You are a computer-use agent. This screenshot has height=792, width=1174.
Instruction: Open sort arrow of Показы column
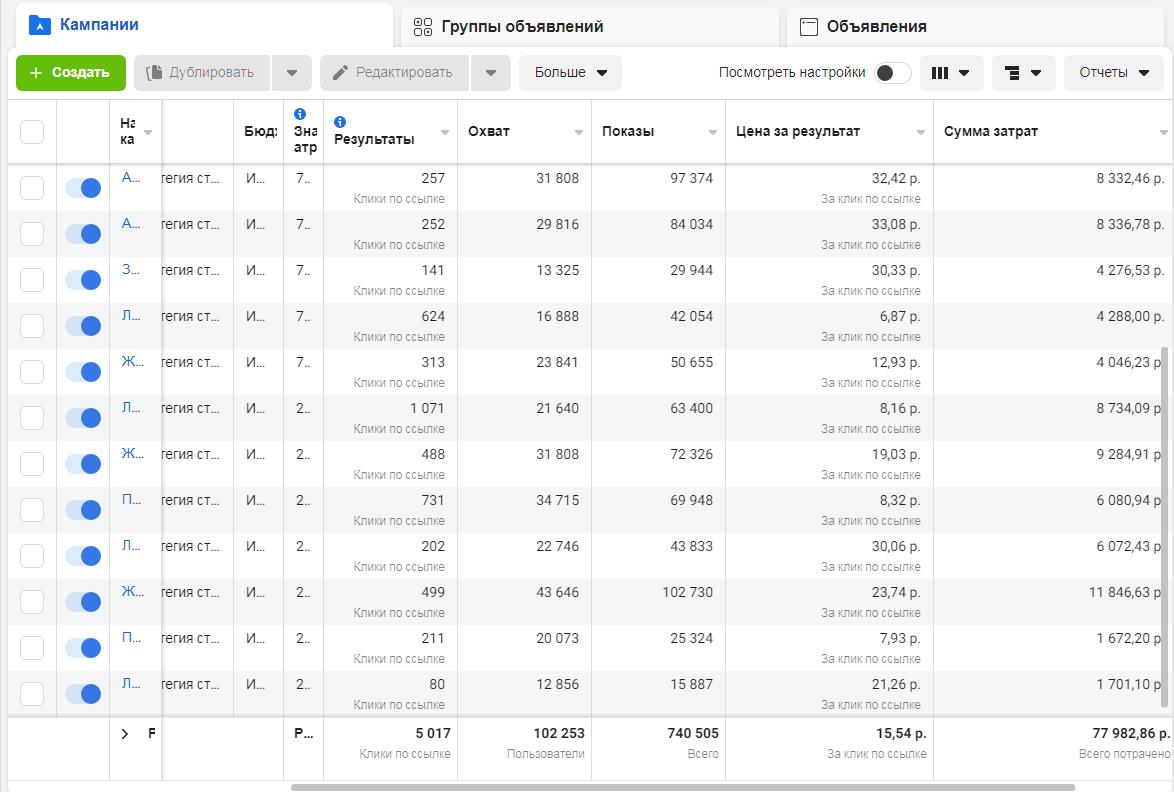coord(713,132)
